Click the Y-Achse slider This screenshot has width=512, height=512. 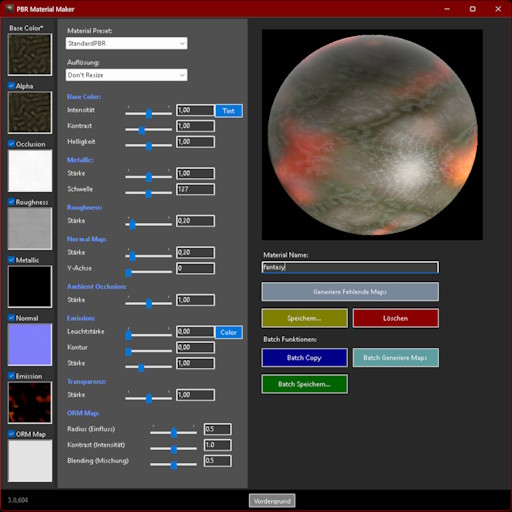149,271
